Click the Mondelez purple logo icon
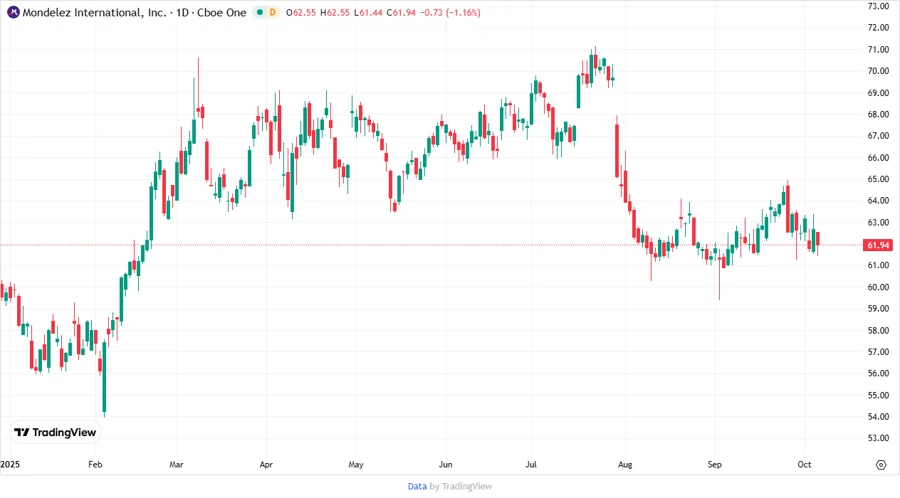Viewport: 900px width, 498px height. pyautogui.click(x=13, y=12)
